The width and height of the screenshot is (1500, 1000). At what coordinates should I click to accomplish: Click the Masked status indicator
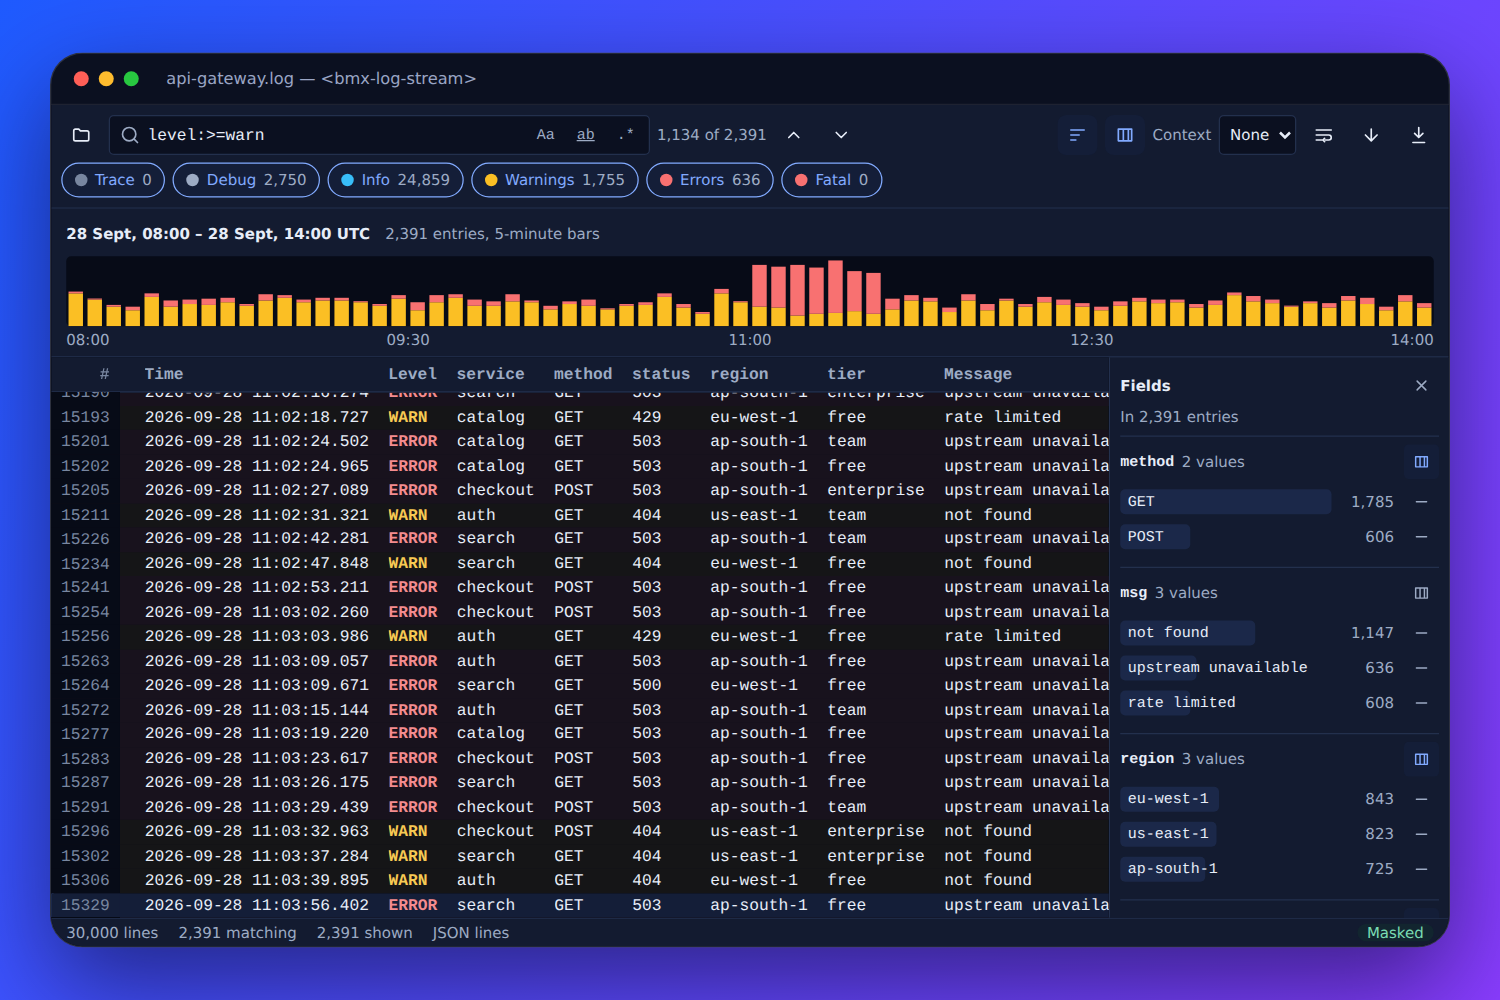click(x=1395, y=933)
